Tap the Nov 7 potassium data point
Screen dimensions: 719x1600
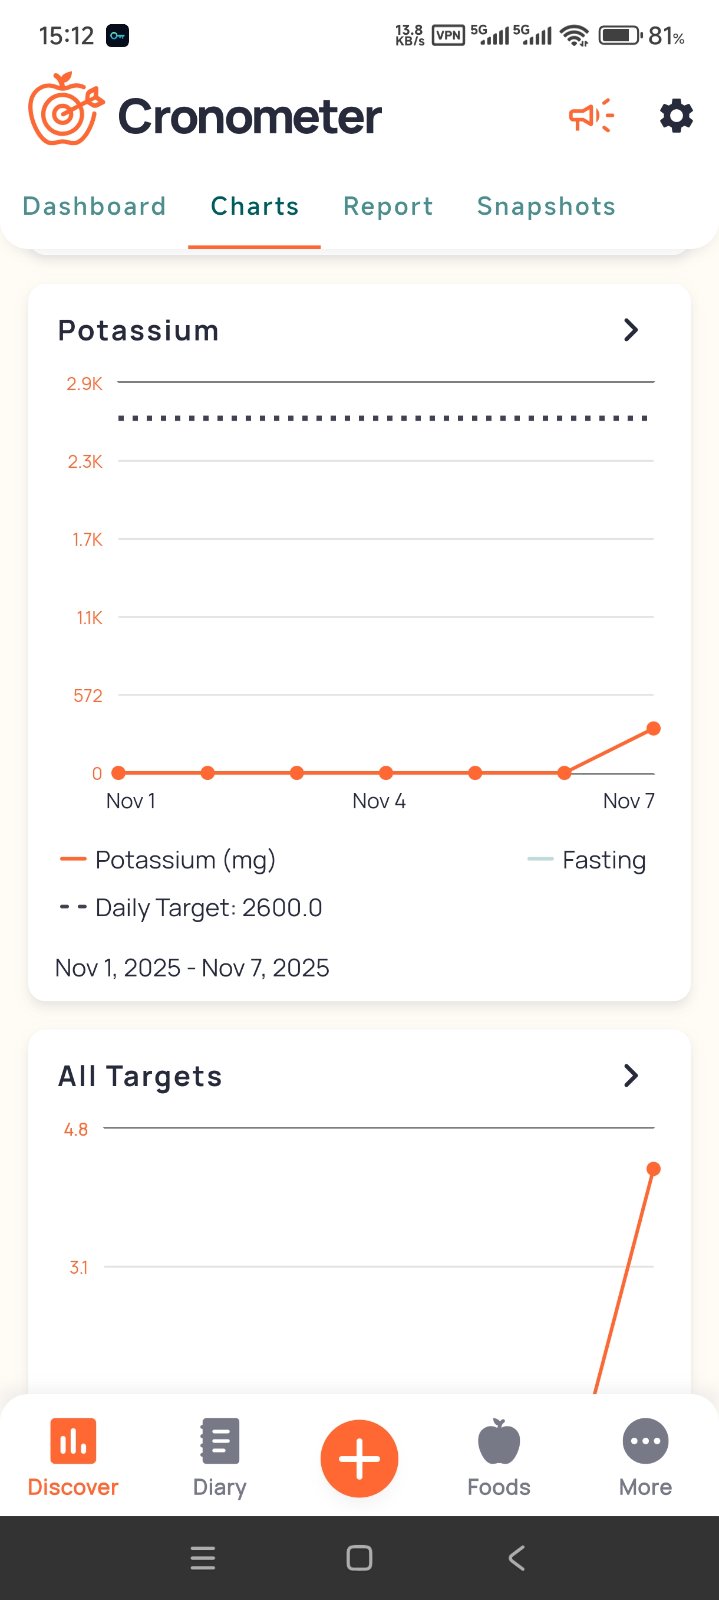pyautogui.click(x=653, y=728)
